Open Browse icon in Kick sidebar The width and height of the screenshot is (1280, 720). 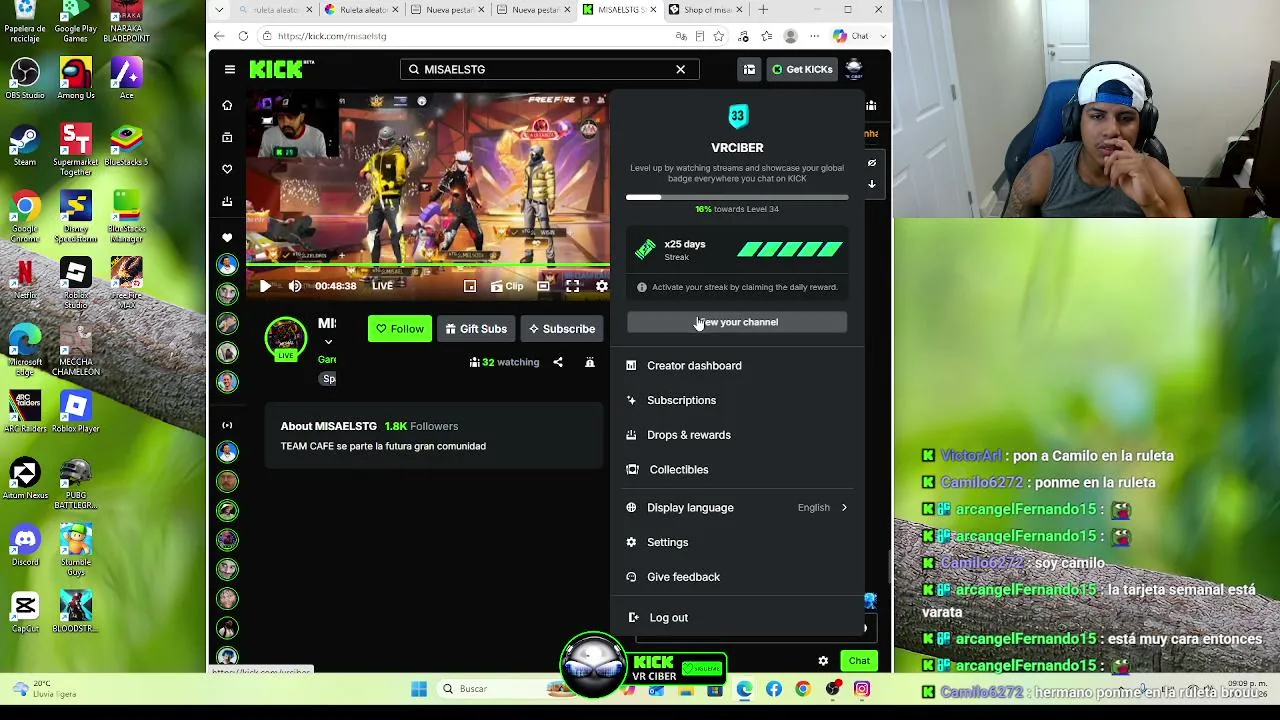click(227, 137)
